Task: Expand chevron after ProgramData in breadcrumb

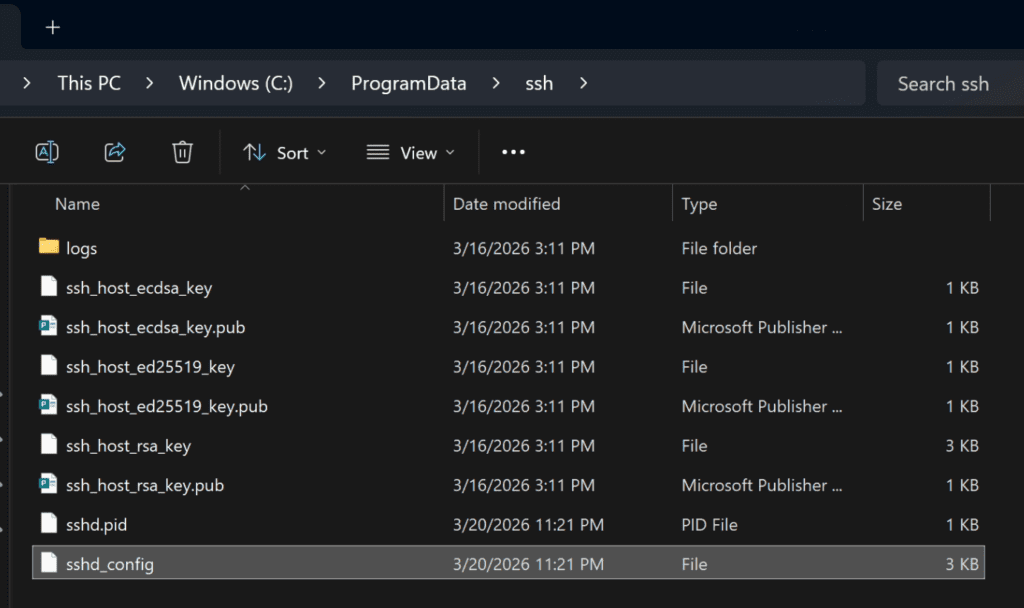Action: 496,83
